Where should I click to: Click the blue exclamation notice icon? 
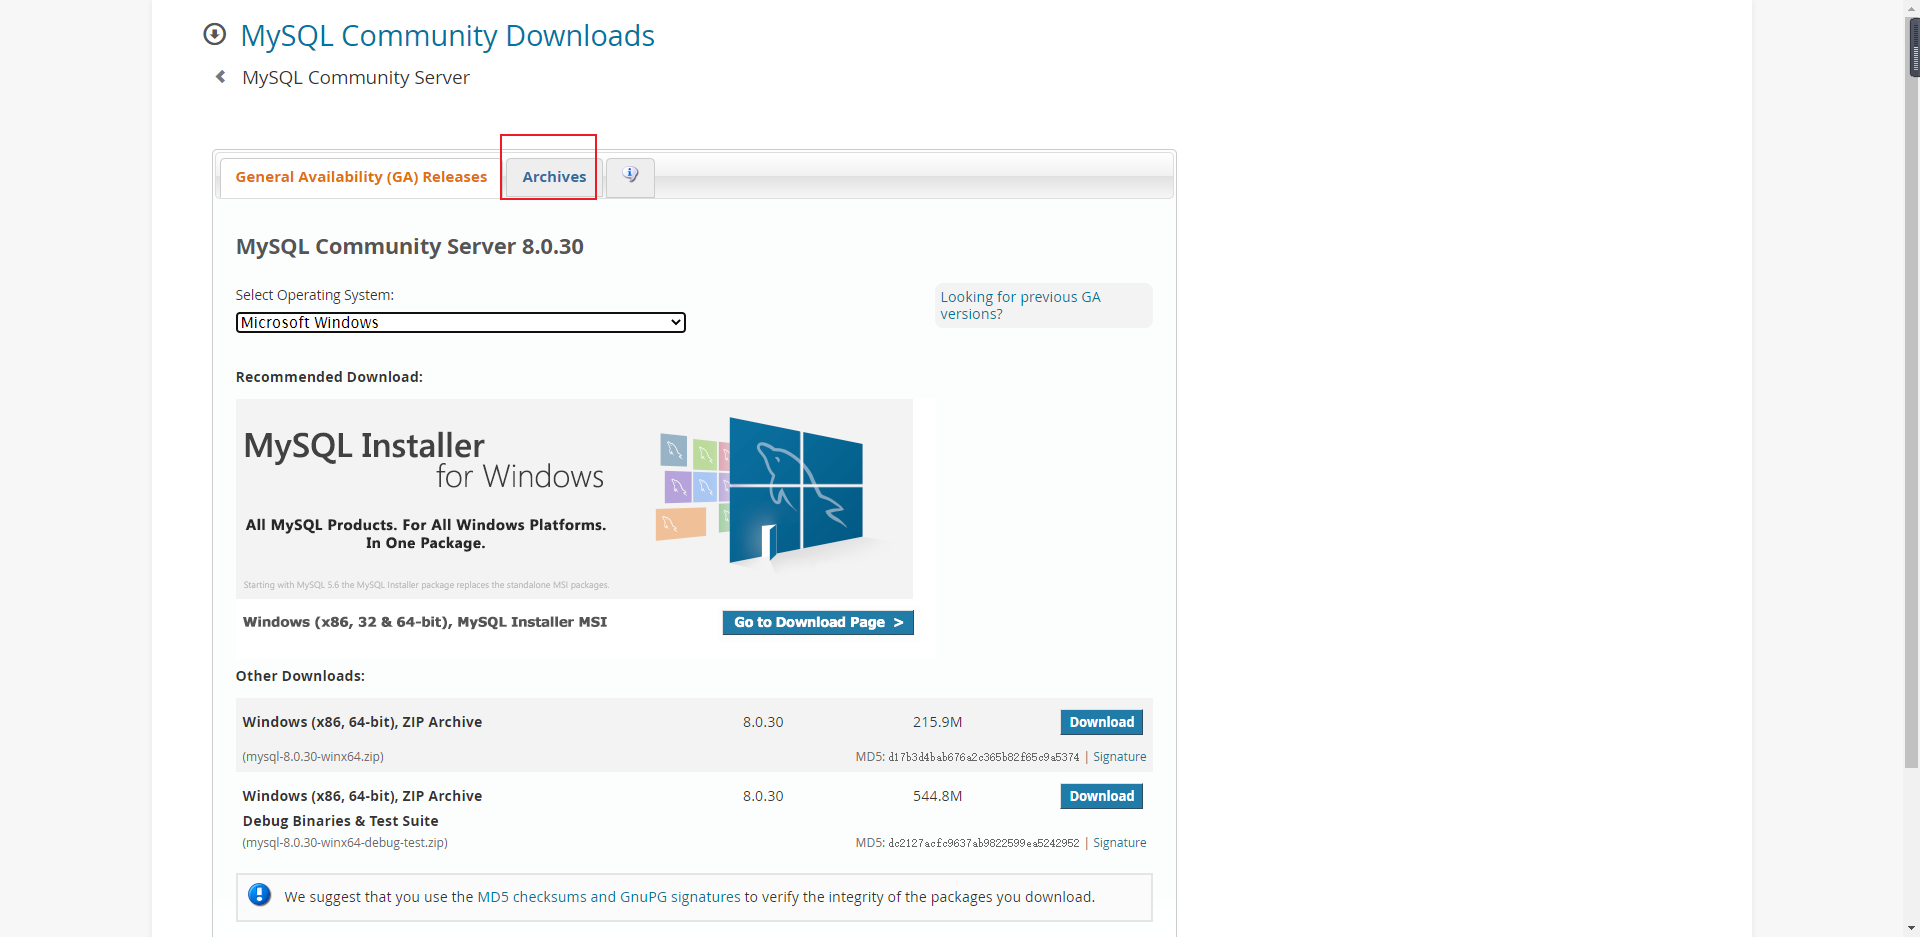tap(260, 895)
